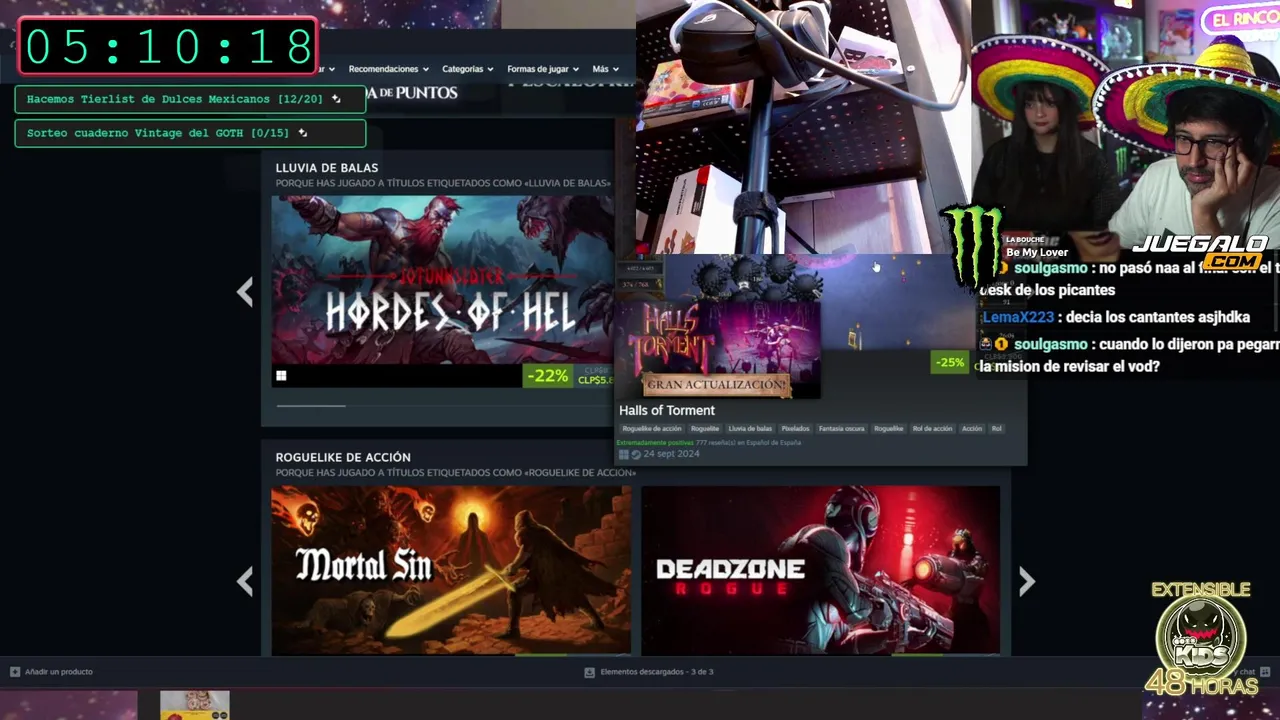Click the -22% discount badge on Hordes of Hel
Screen dimensions: 1280x720
(x=547, y=376)
